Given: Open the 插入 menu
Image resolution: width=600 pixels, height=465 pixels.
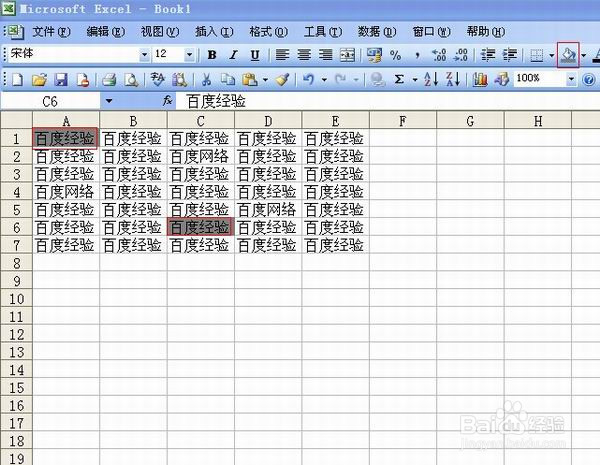Looking at the screenshot, I should 214,31.
